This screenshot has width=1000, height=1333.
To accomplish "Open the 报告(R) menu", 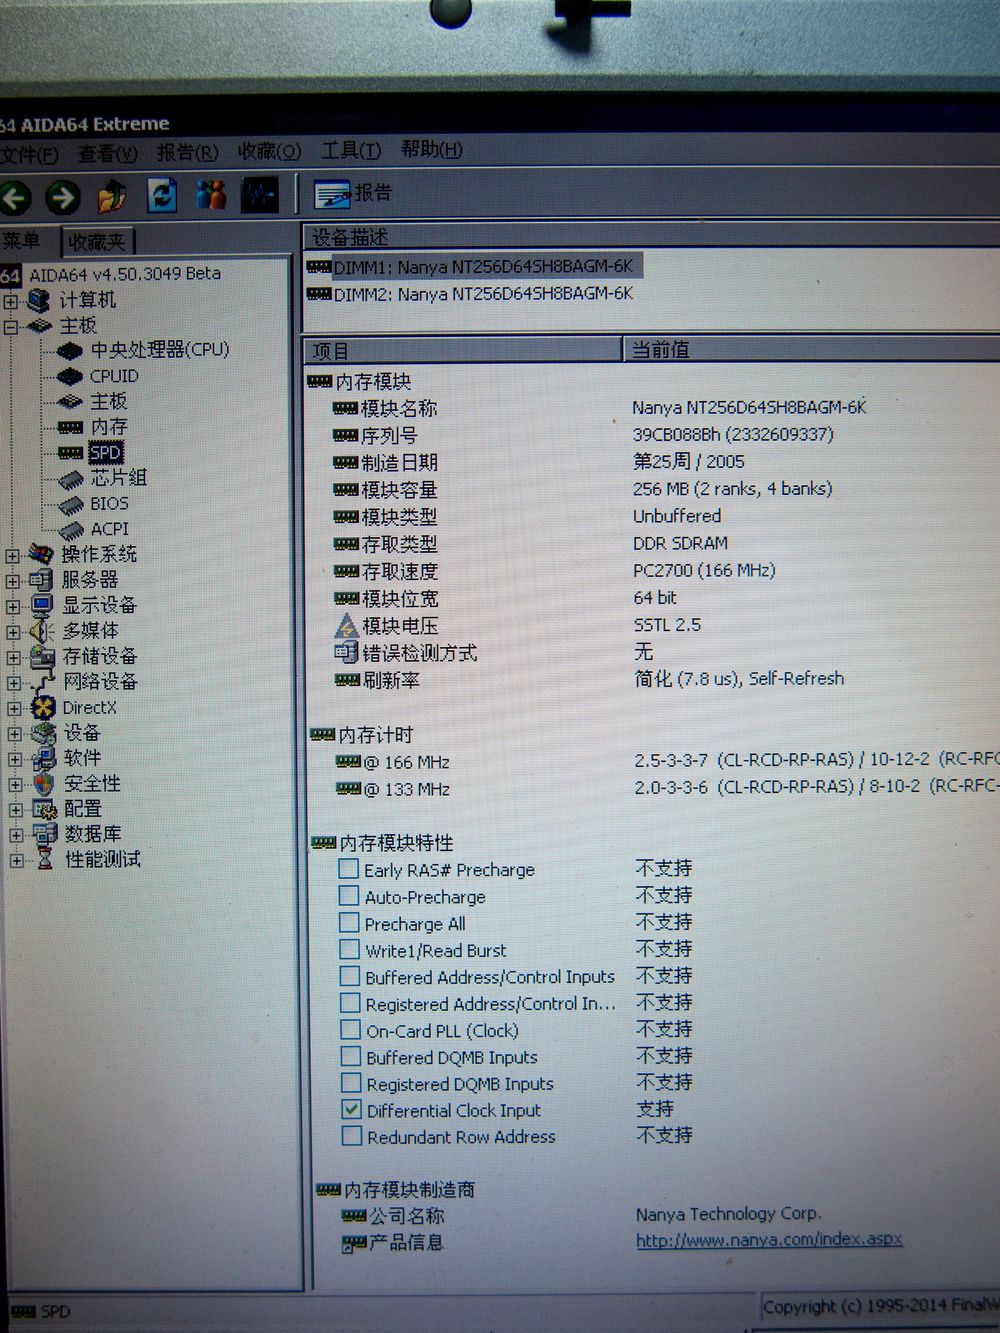I will pyautogui.click(x=187, y=152).
